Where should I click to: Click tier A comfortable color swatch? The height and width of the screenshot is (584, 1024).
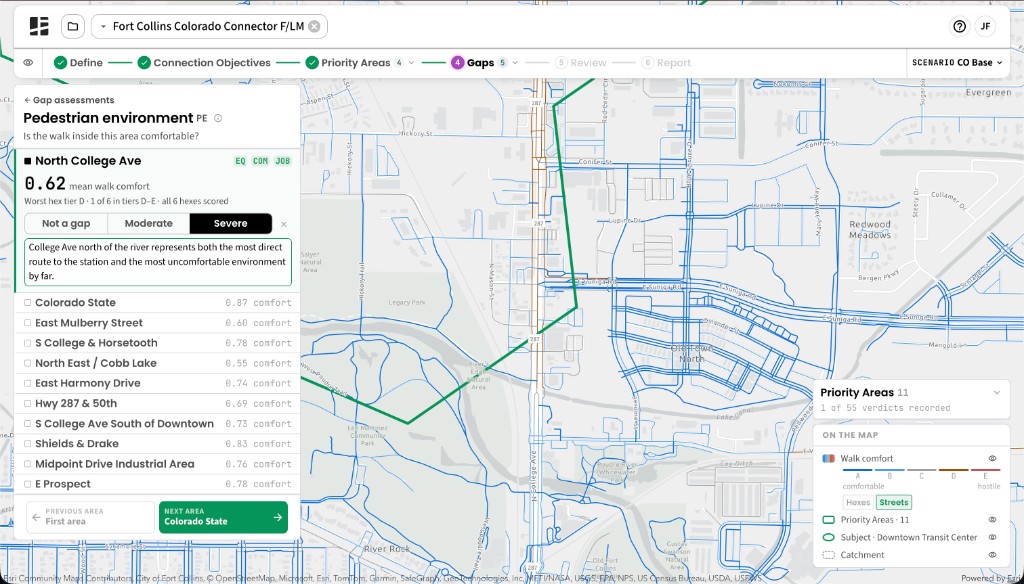pos(857,470)
